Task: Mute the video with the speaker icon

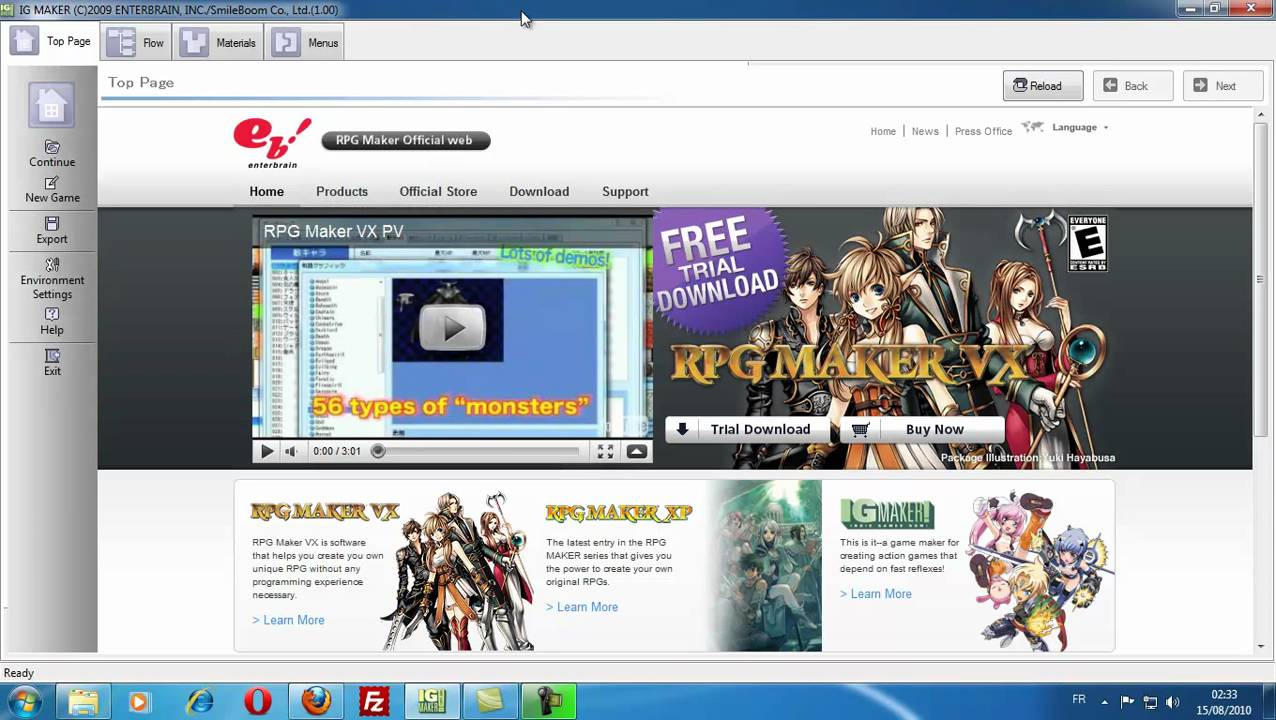Action: click(x=291, y=452)
